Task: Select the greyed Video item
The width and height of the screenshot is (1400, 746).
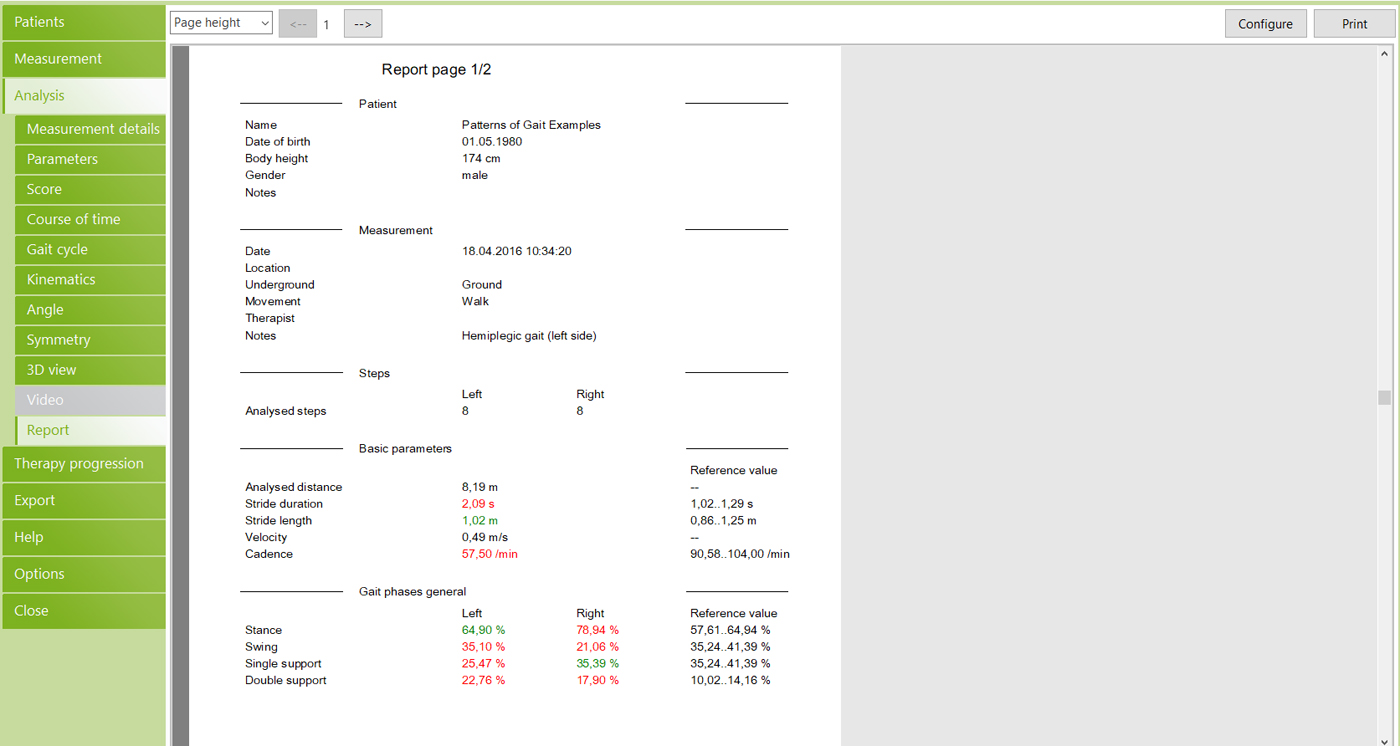Action: (x=90, y=400)
